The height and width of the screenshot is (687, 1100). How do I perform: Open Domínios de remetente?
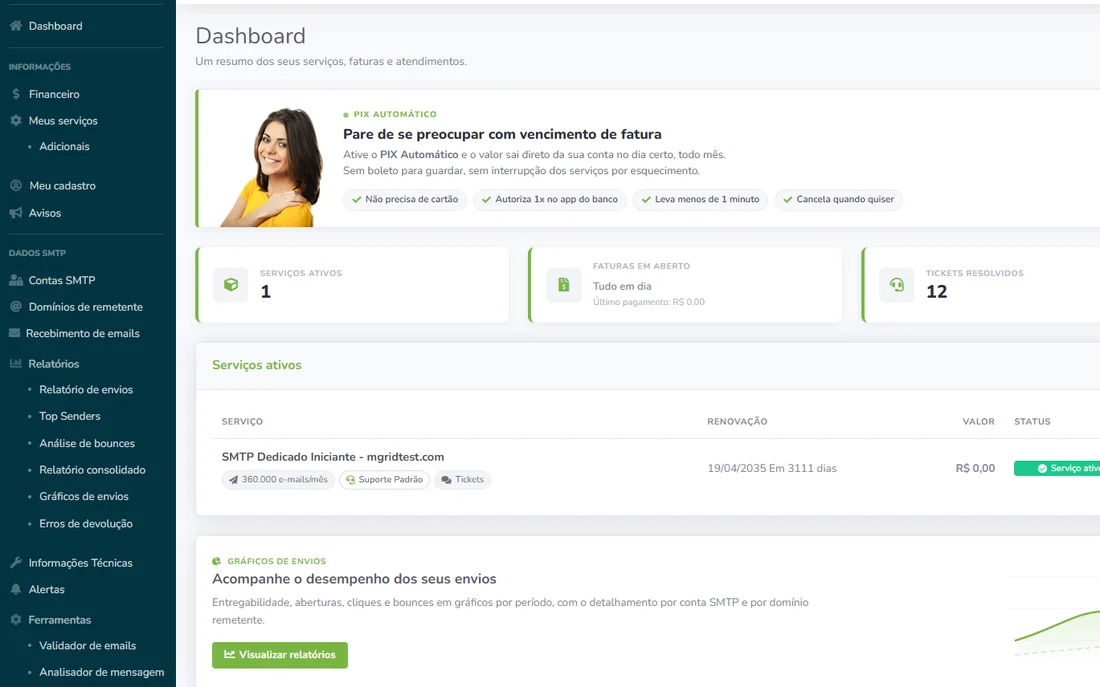pyautogui.click(x=88, y=307)
